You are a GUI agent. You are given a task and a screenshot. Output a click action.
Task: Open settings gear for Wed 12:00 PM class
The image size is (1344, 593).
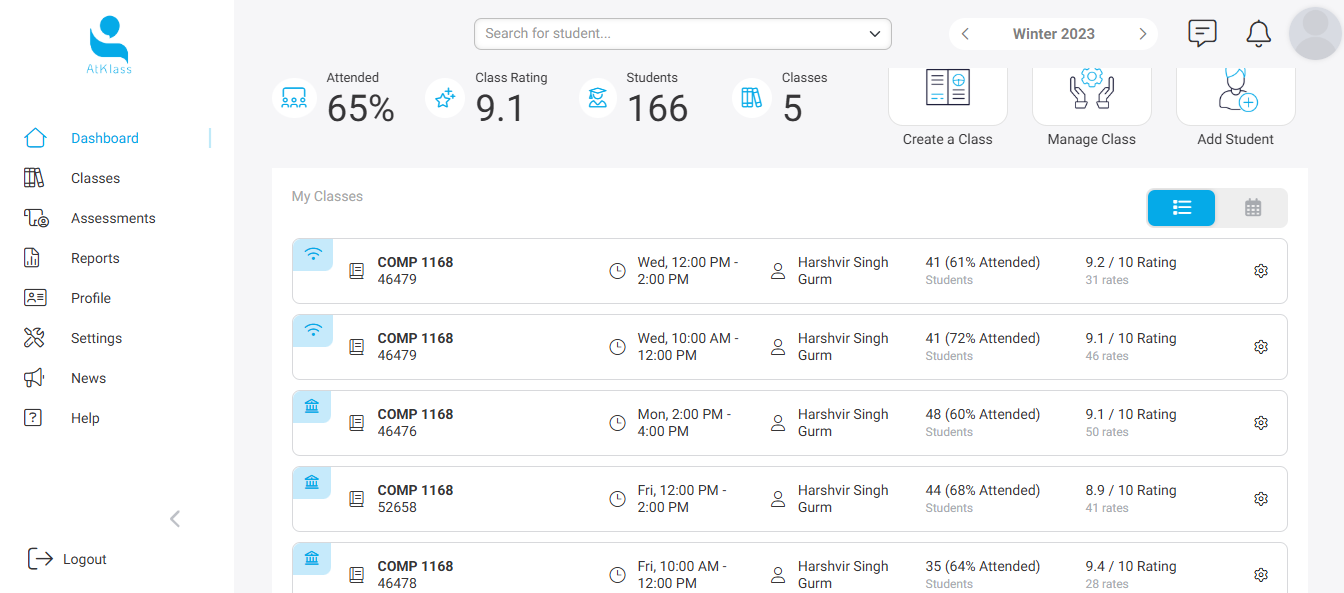coord(1261,271)
